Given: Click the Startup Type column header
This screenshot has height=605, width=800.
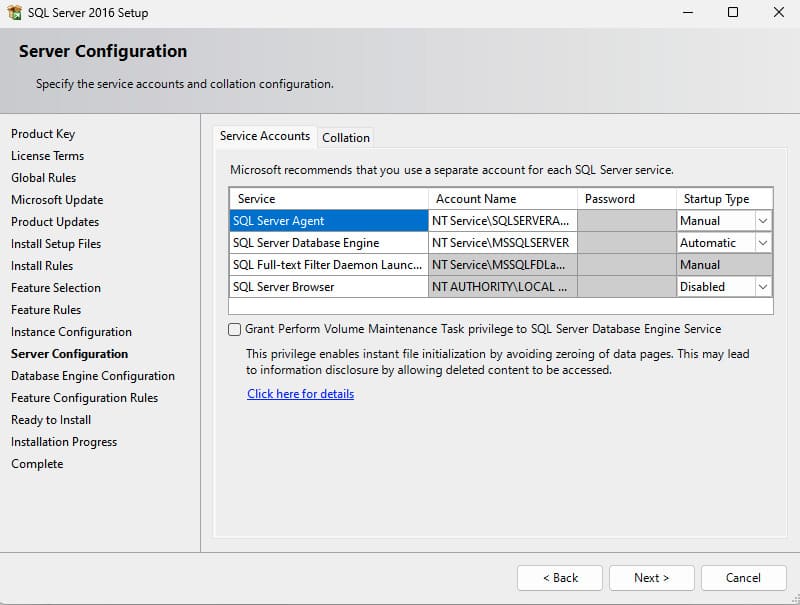Looking at the screenshot, I should click(x=716, y=199).
